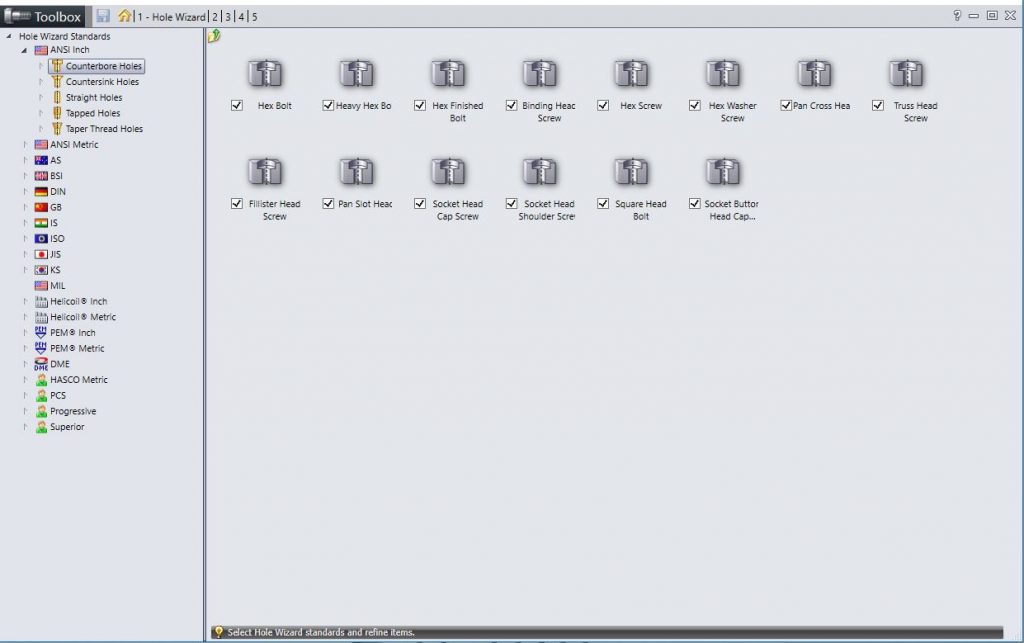This screenshot has width=1024, height=643.
Task: Toggle the Pan Slot Head checkbox
Action: tap(328, 204)
